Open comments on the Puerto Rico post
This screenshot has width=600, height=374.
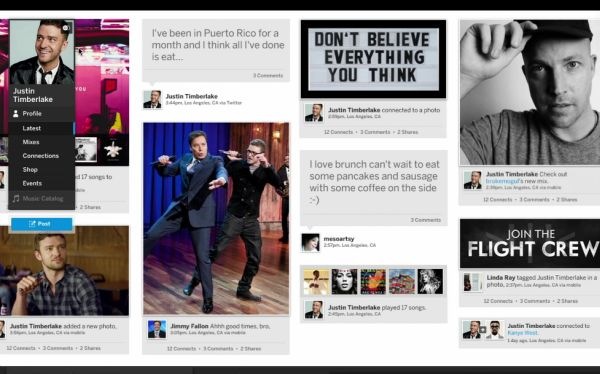coord(268,76)
